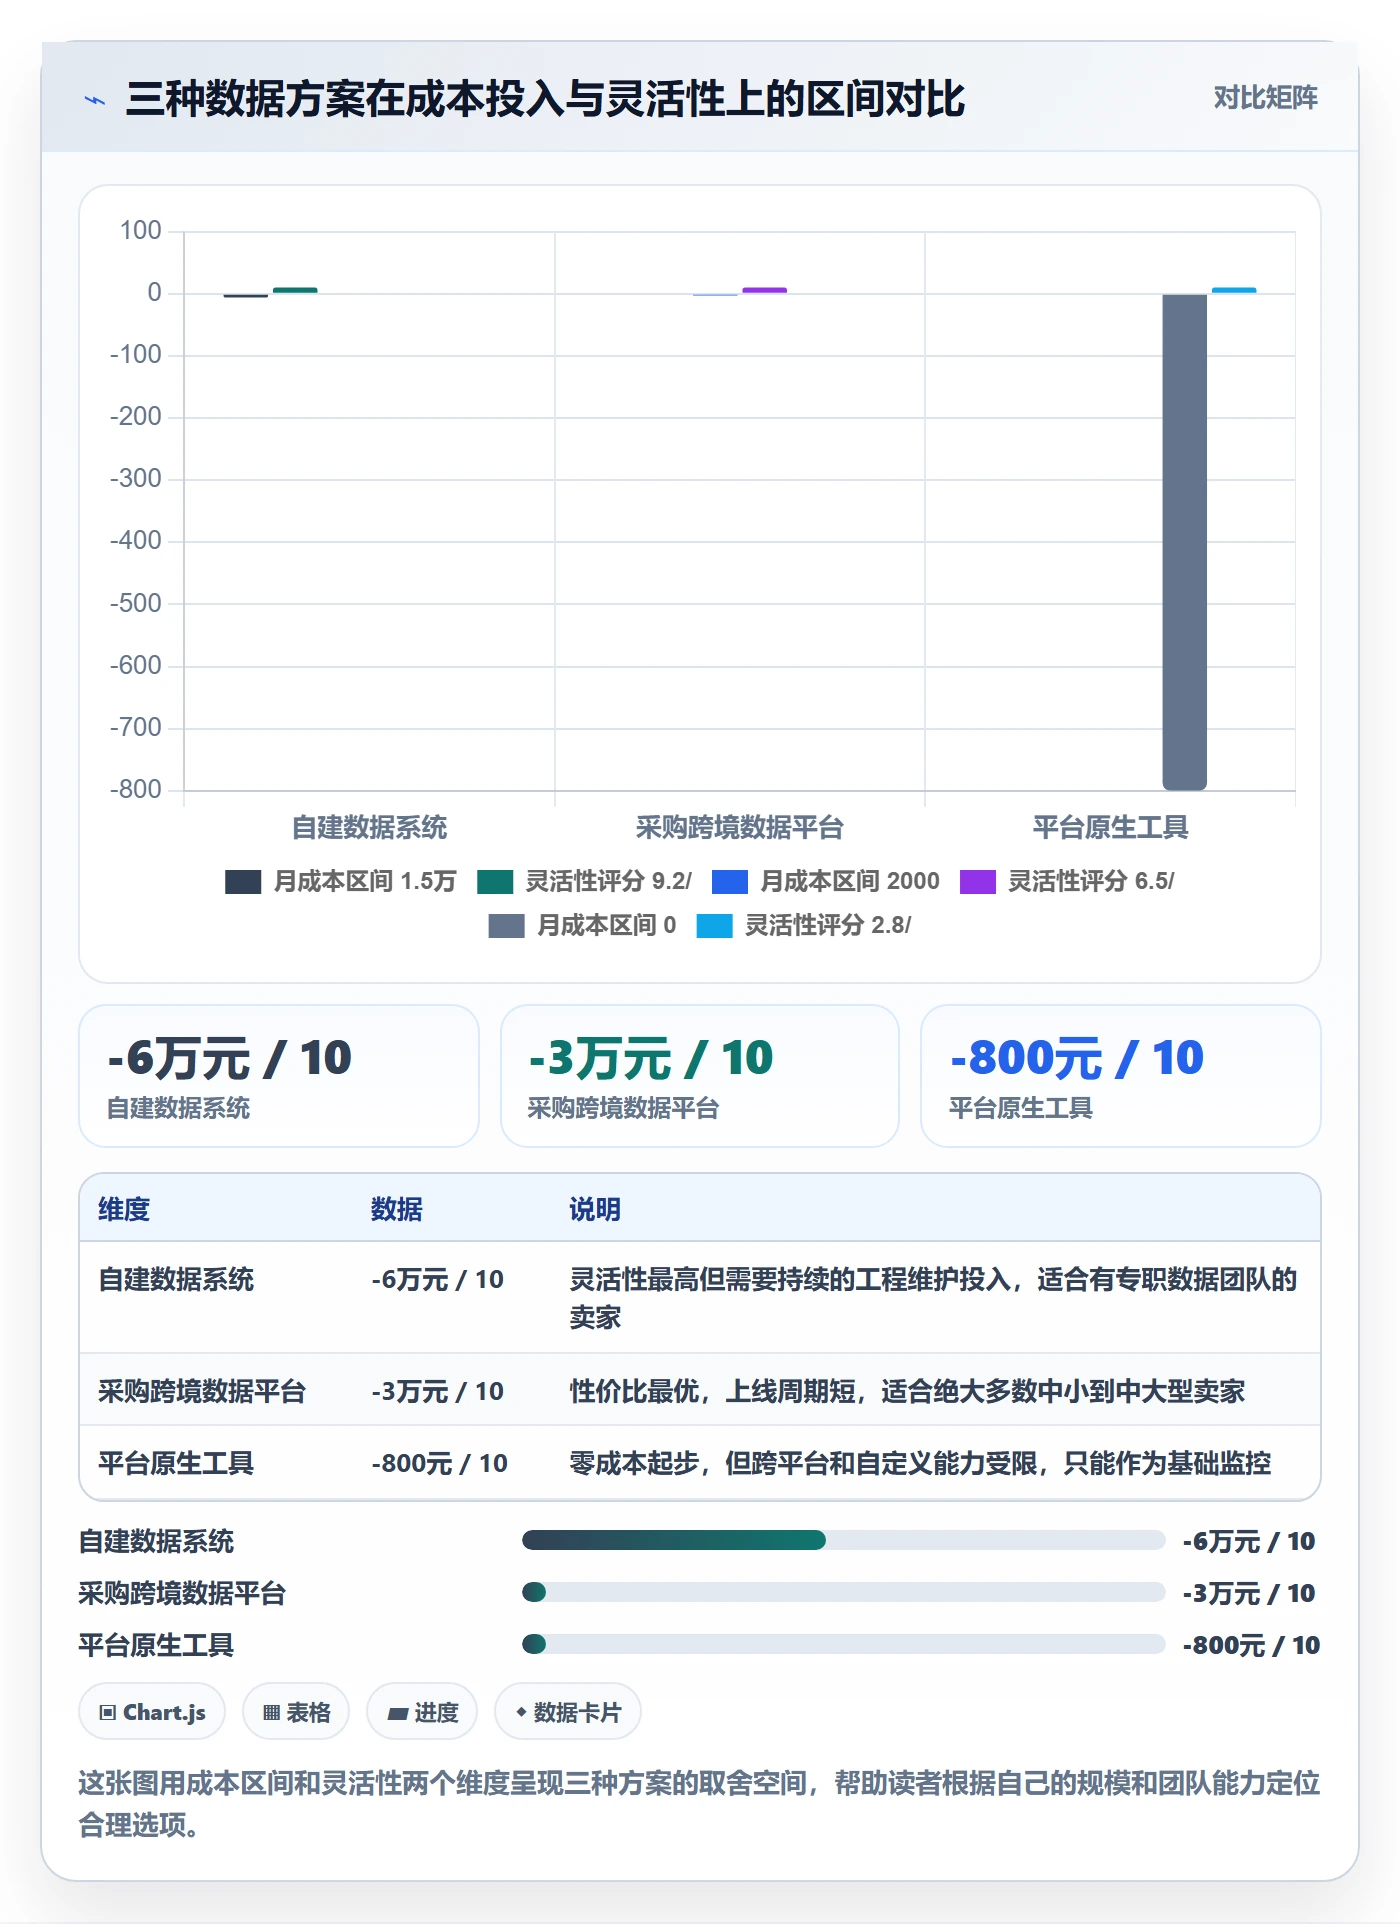Click the light-blue 灵活性评分 2.8/ legend swatch
1400x1924 pixels.
[x=714, y=925]
